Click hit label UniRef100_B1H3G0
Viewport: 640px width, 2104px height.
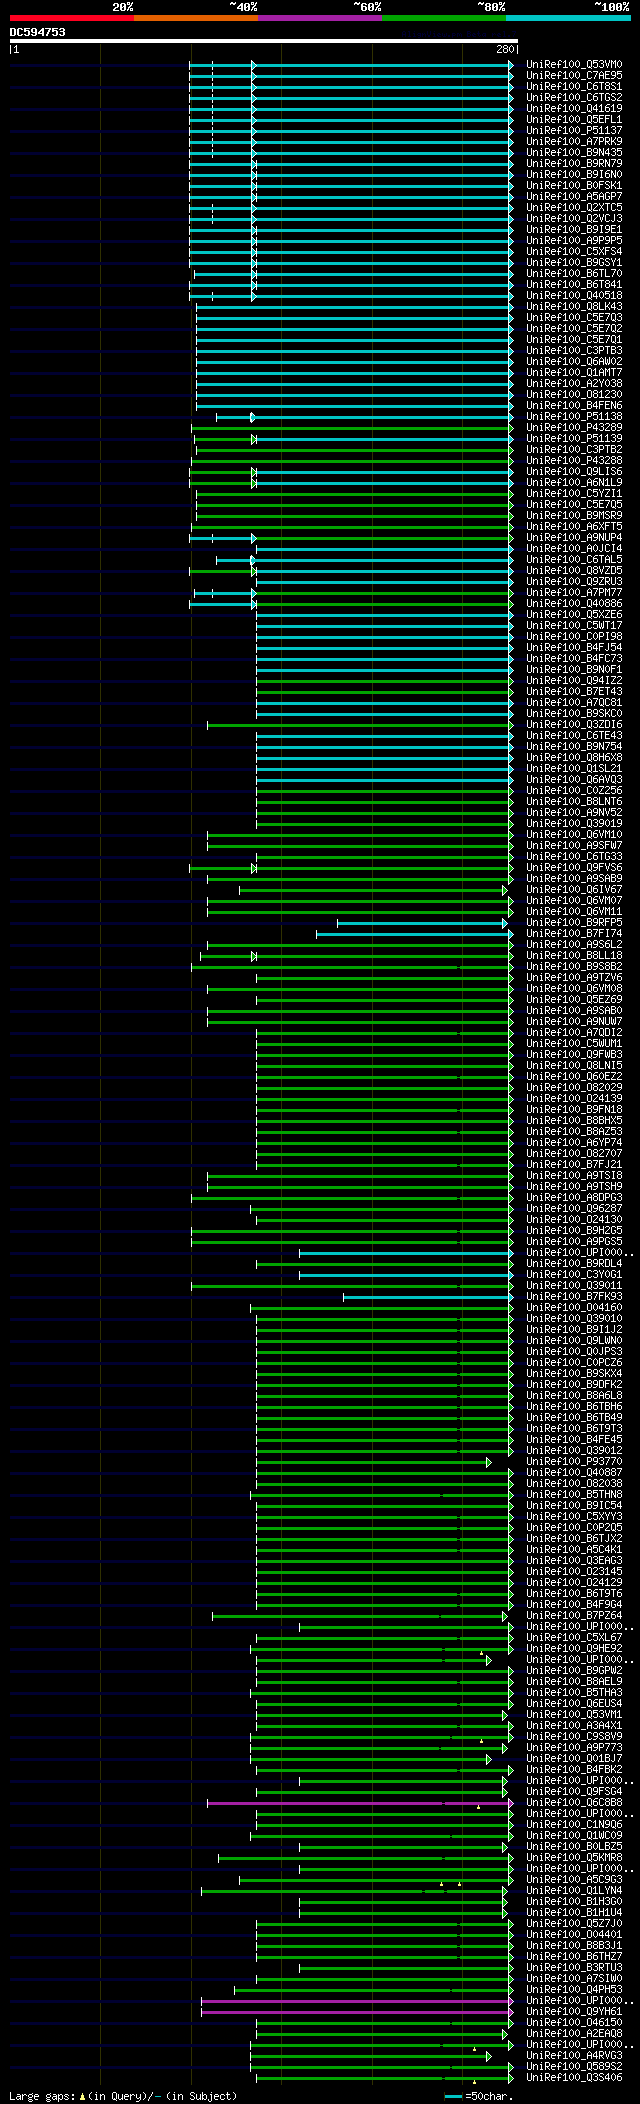[x=574, y=1901]
